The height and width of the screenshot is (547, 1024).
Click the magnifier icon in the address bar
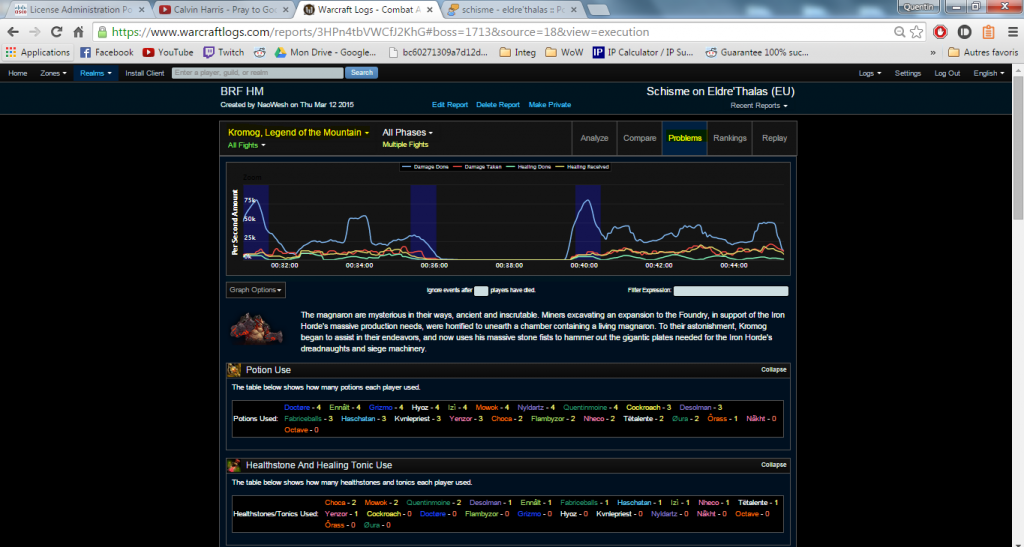coord(899,32)
